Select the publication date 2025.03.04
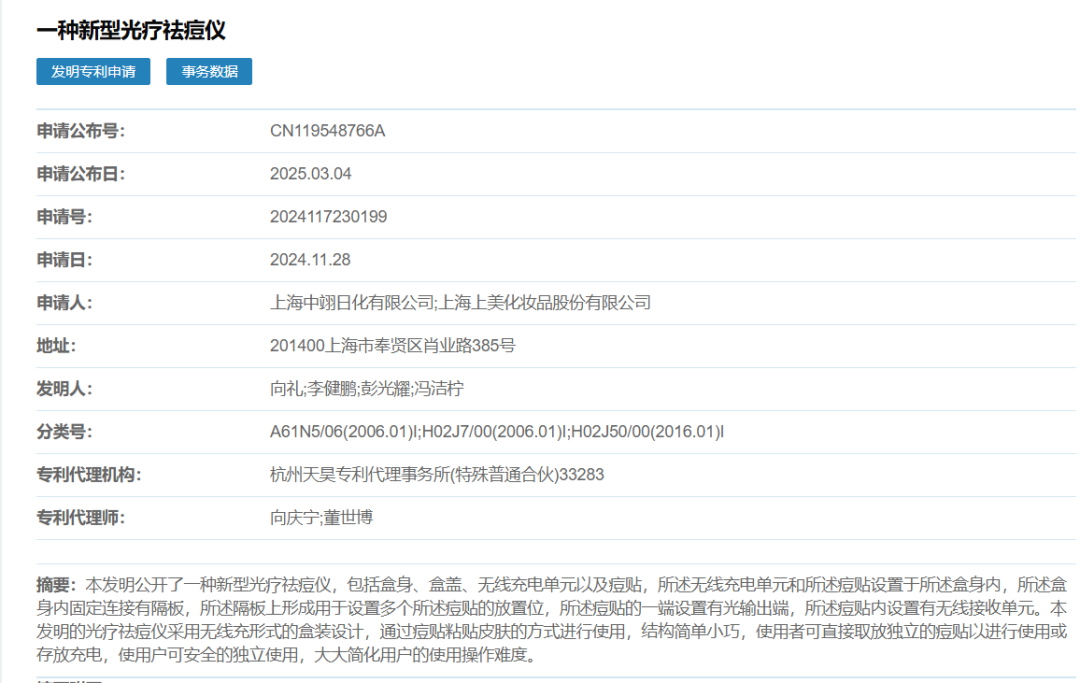 [311, 174]
